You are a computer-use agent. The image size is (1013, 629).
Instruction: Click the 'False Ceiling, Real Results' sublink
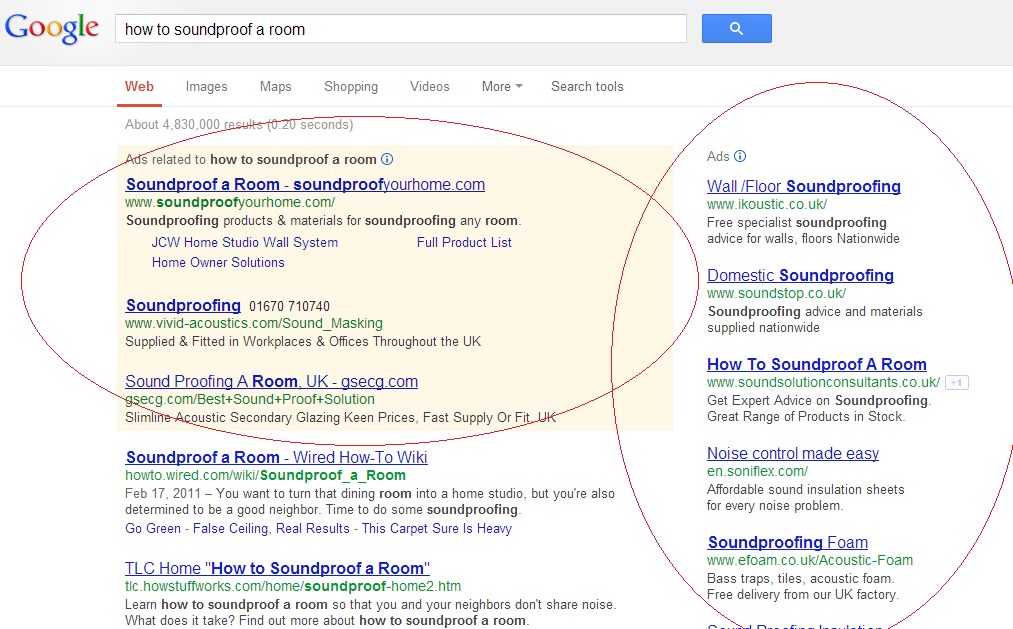click(271, 528)
